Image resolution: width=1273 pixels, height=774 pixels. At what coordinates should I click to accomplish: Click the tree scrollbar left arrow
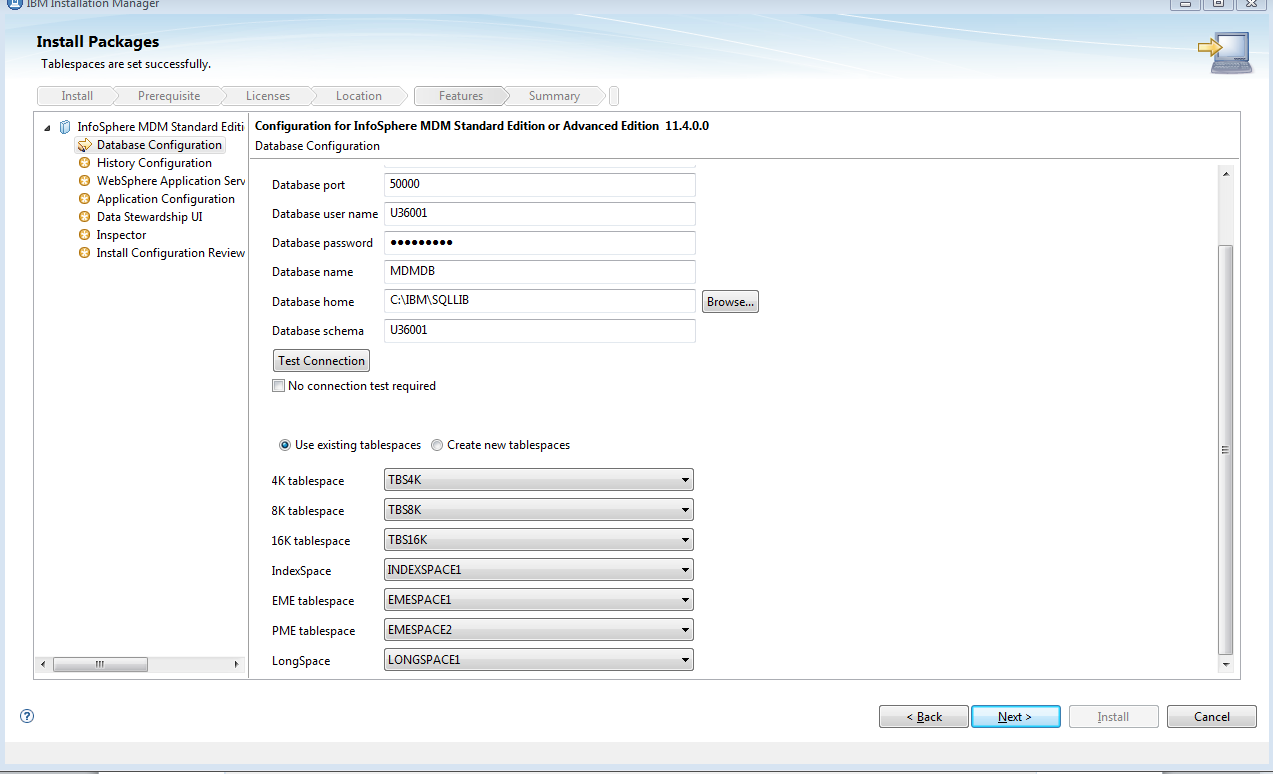pos(43,664)
